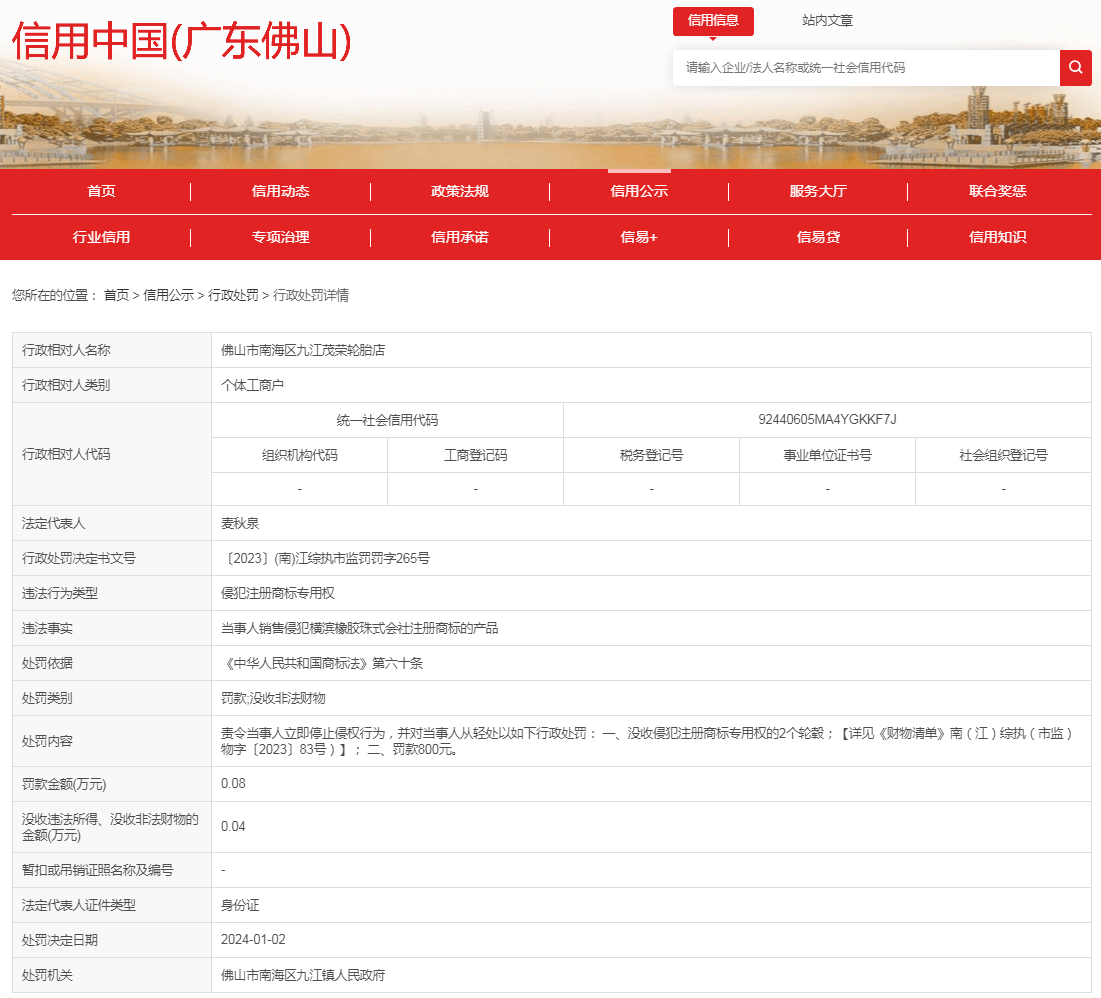This screenshot has width=1101, height=998.
Task: Go to 信易贷 in navigation bar
Action: point(818,238)
